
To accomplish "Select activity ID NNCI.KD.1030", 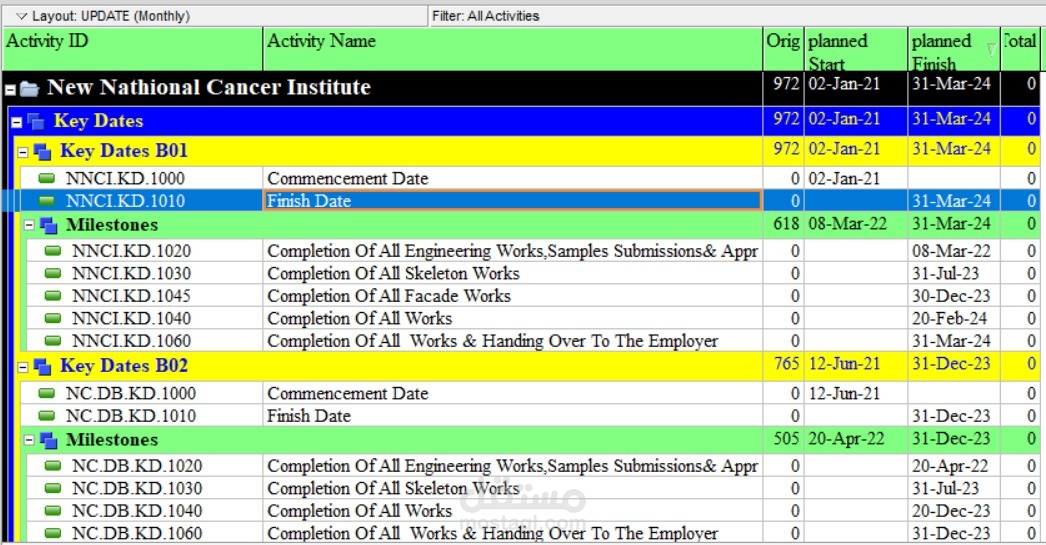I will [x=131, y=274].
